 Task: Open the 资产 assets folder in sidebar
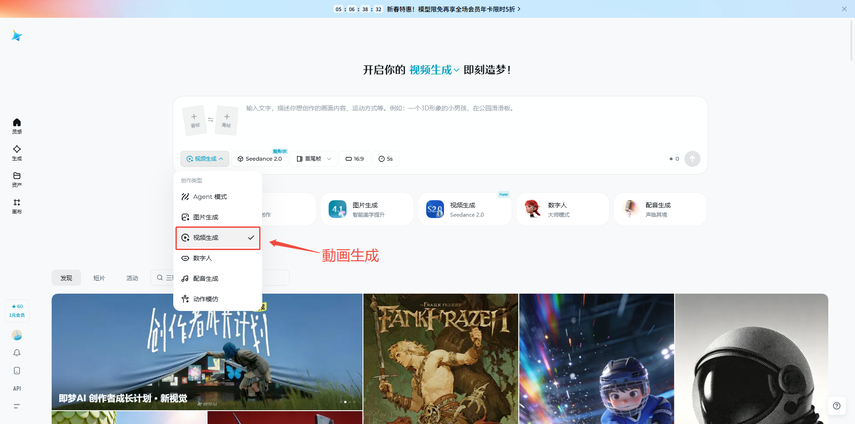tap(17, 179)
